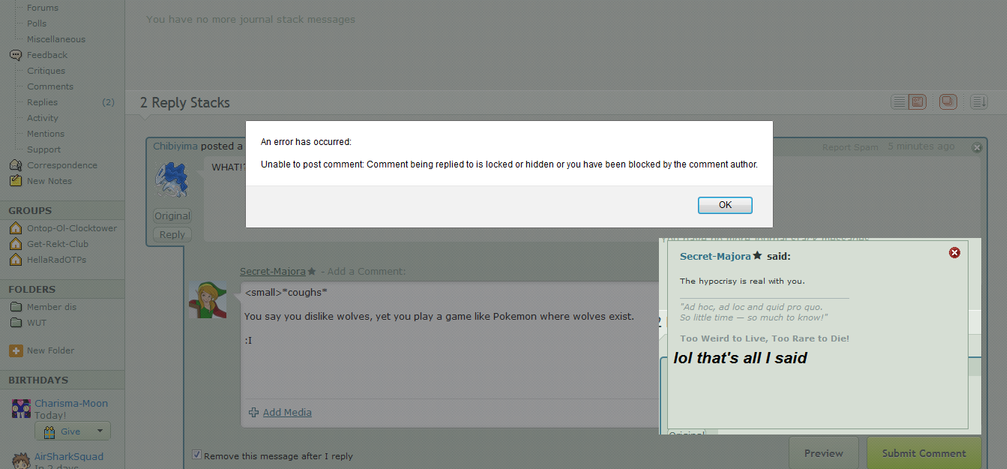Click the sort order icon
Viewport: 1007px width, 469px height.
point(978,102)
